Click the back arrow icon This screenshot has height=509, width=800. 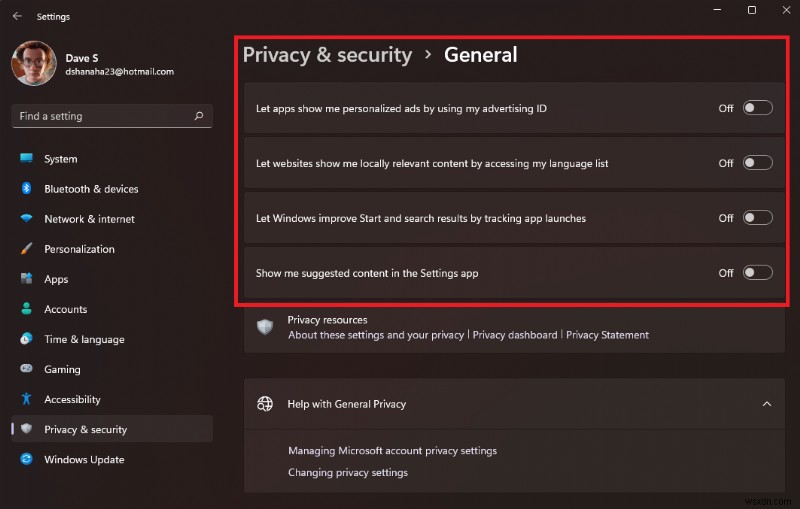pos(17,16)
